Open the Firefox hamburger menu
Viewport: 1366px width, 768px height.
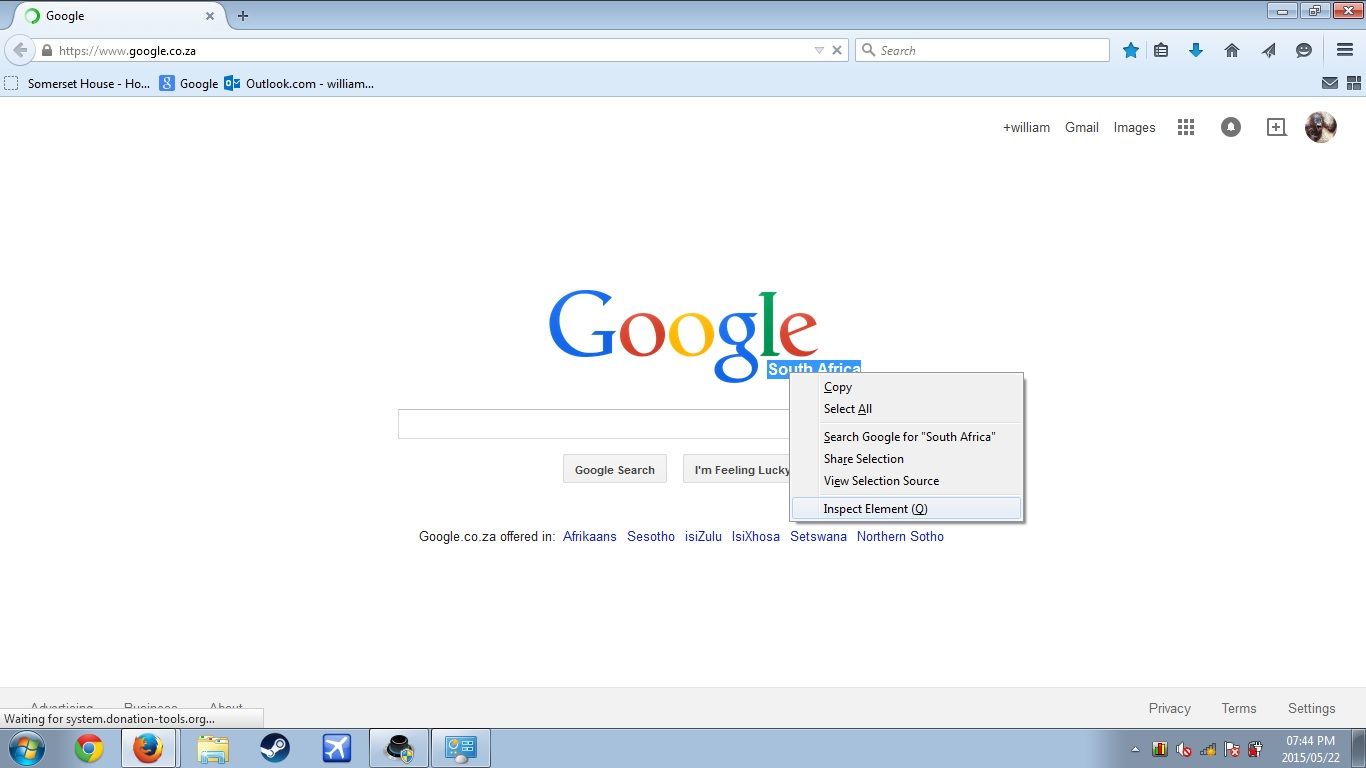(1345, 50)
